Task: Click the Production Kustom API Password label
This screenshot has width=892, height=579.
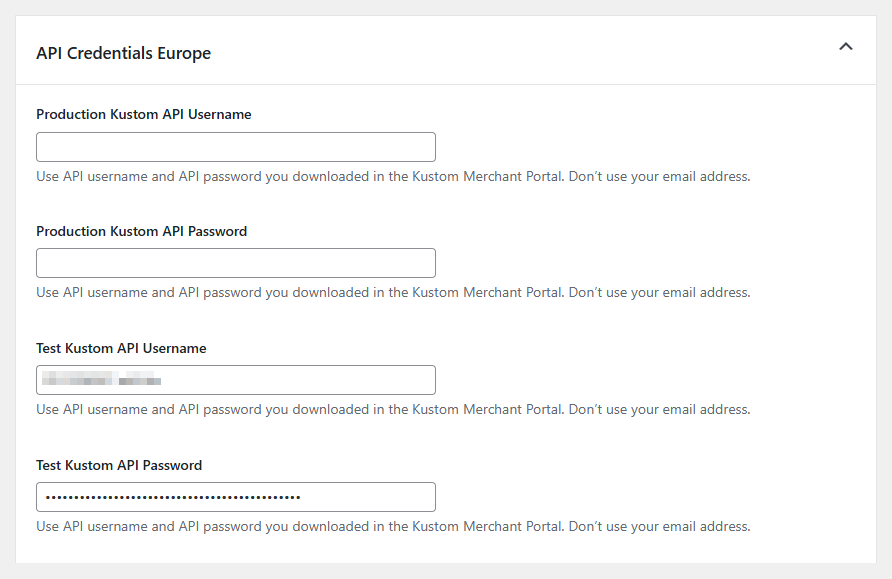Action: 141,231
